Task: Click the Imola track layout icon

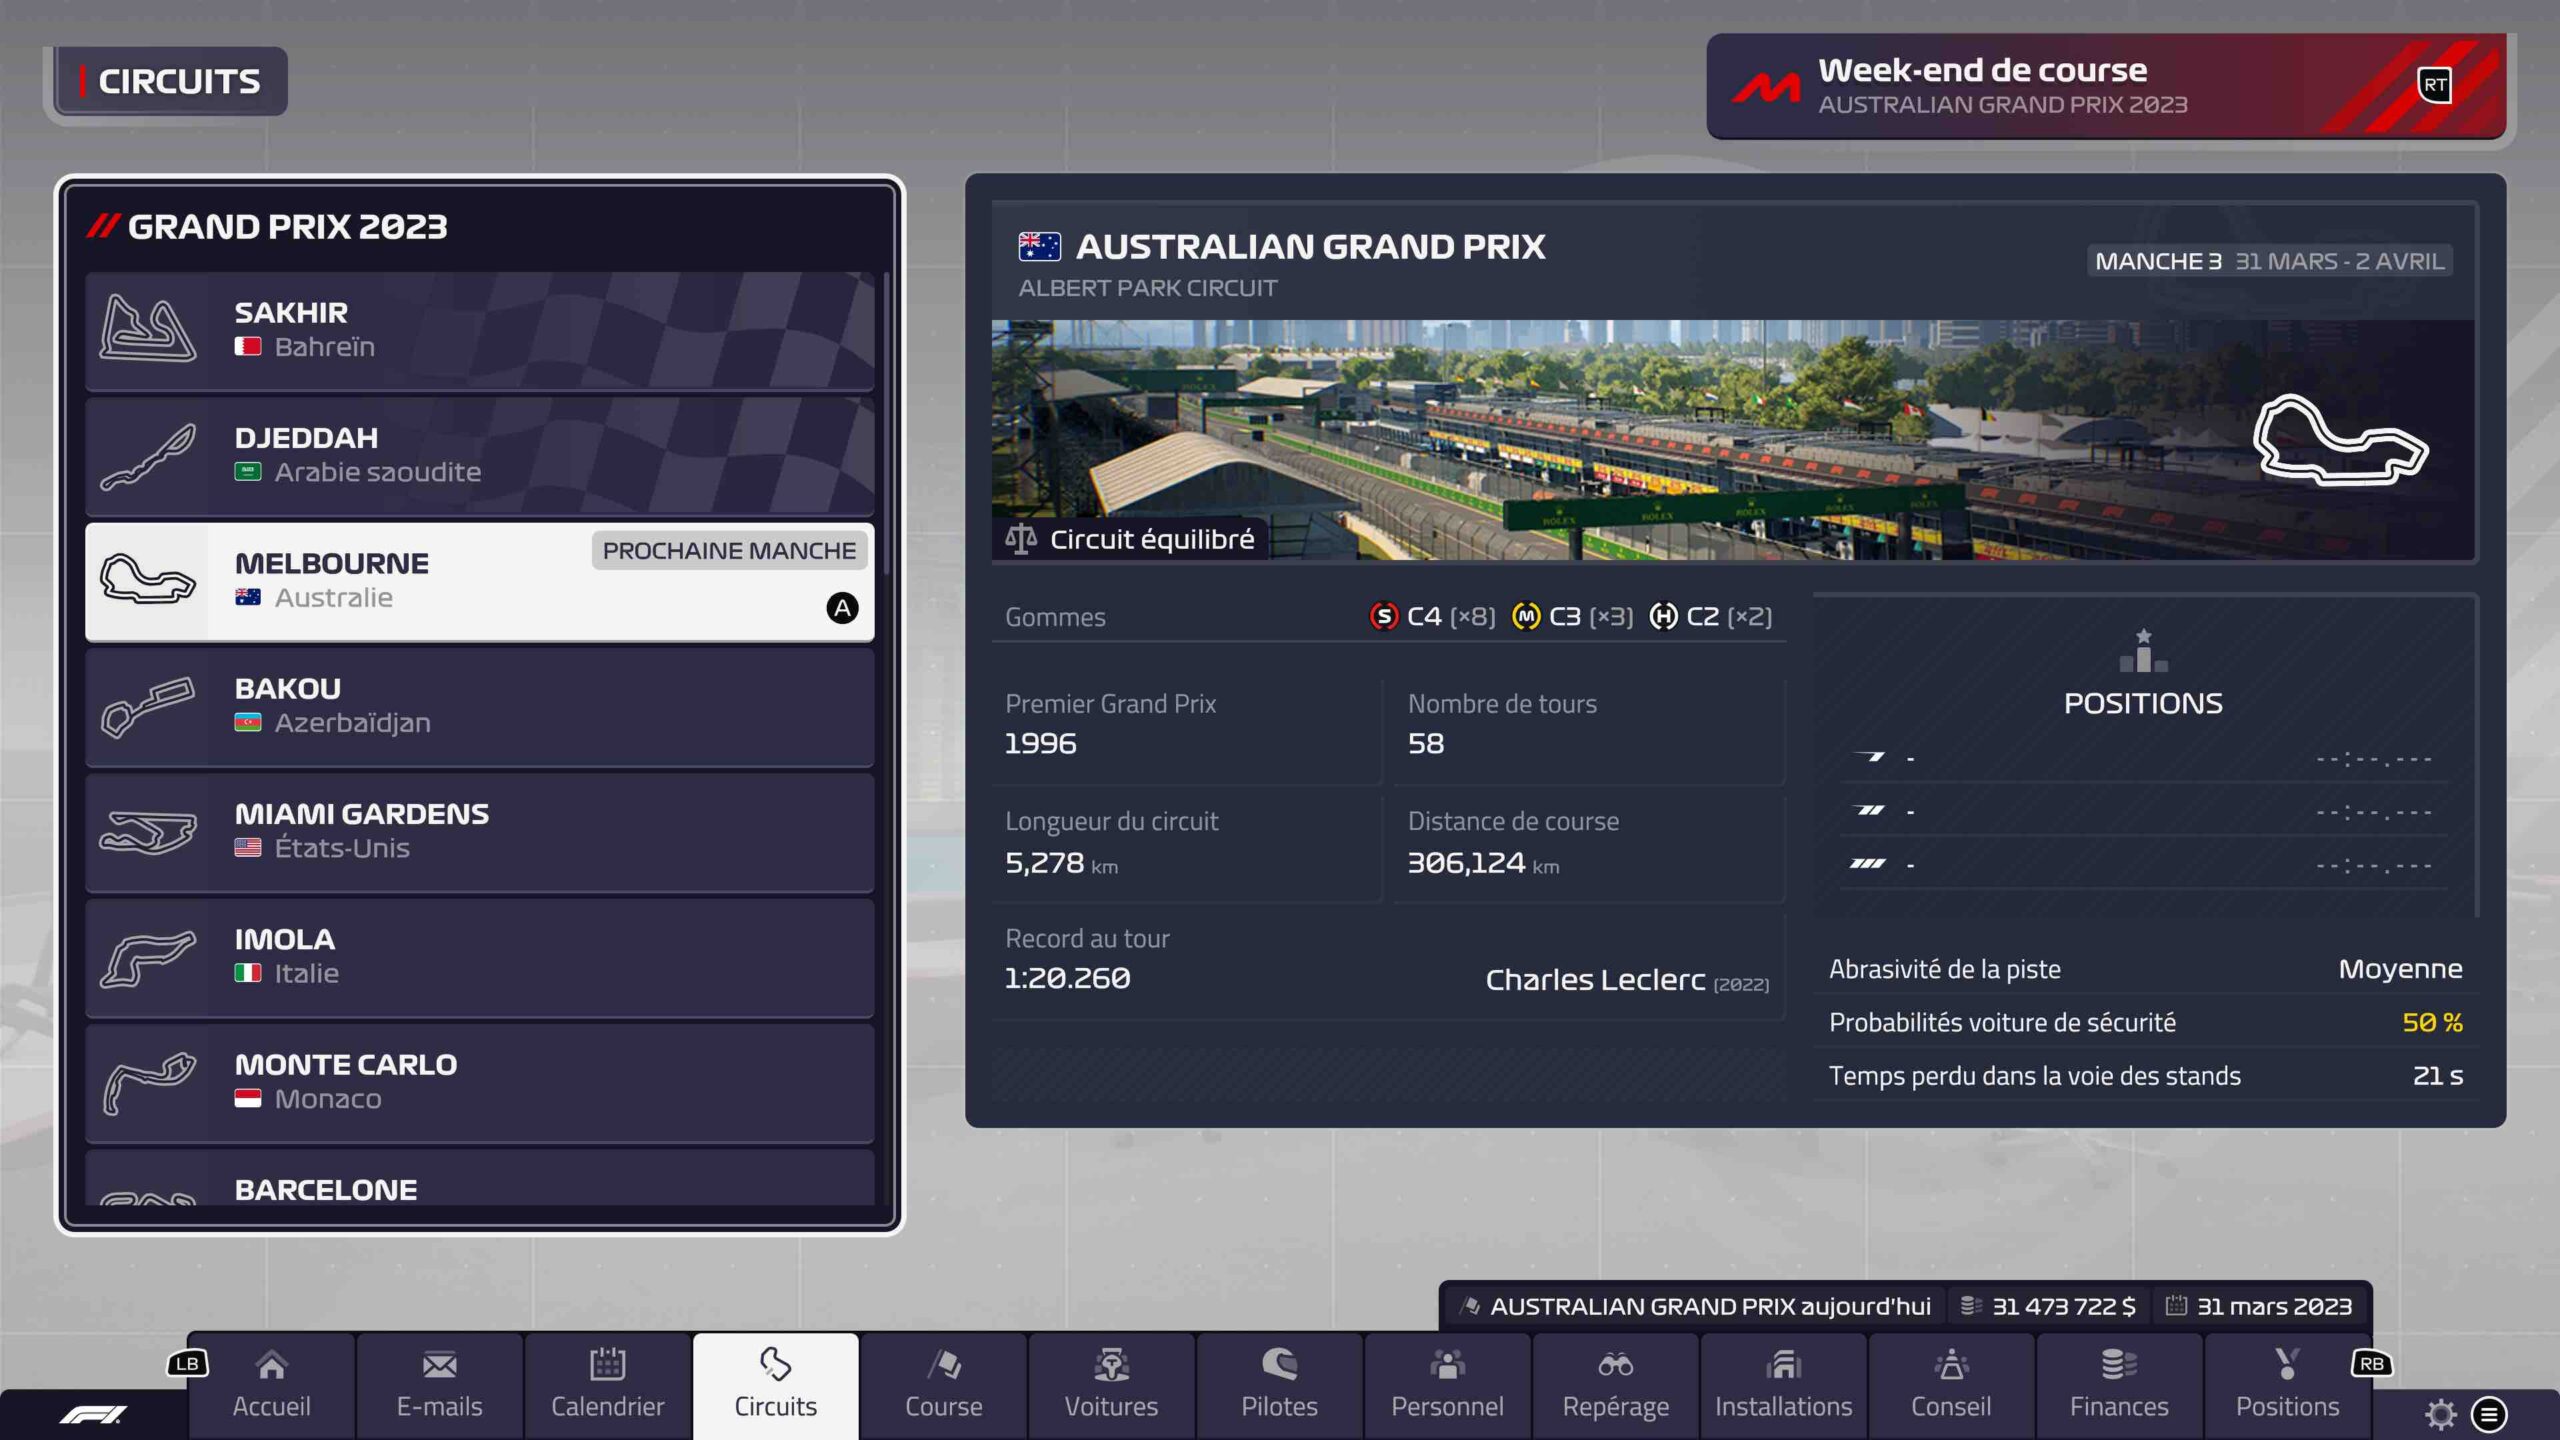Action: click(x=148, y=959)
